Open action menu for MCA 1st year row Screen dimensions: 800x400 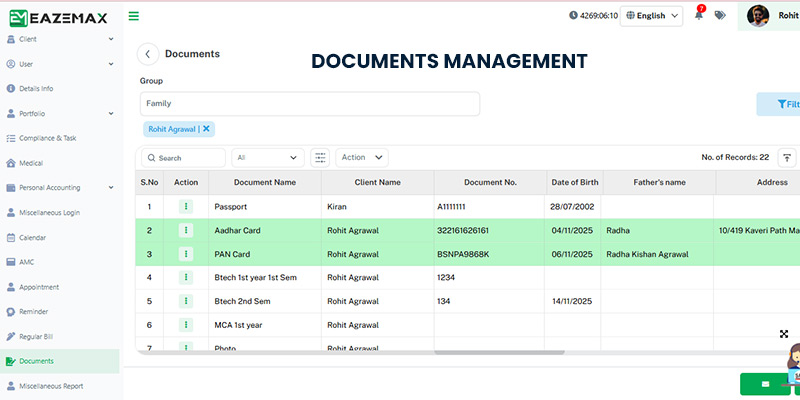coord(186,325)
